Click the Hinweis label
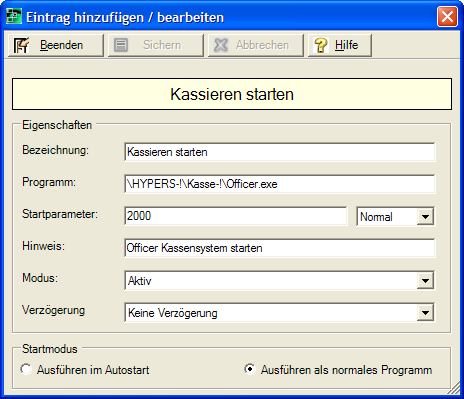Viewport: 464px width, 399px height. click(x=43, y=246)
